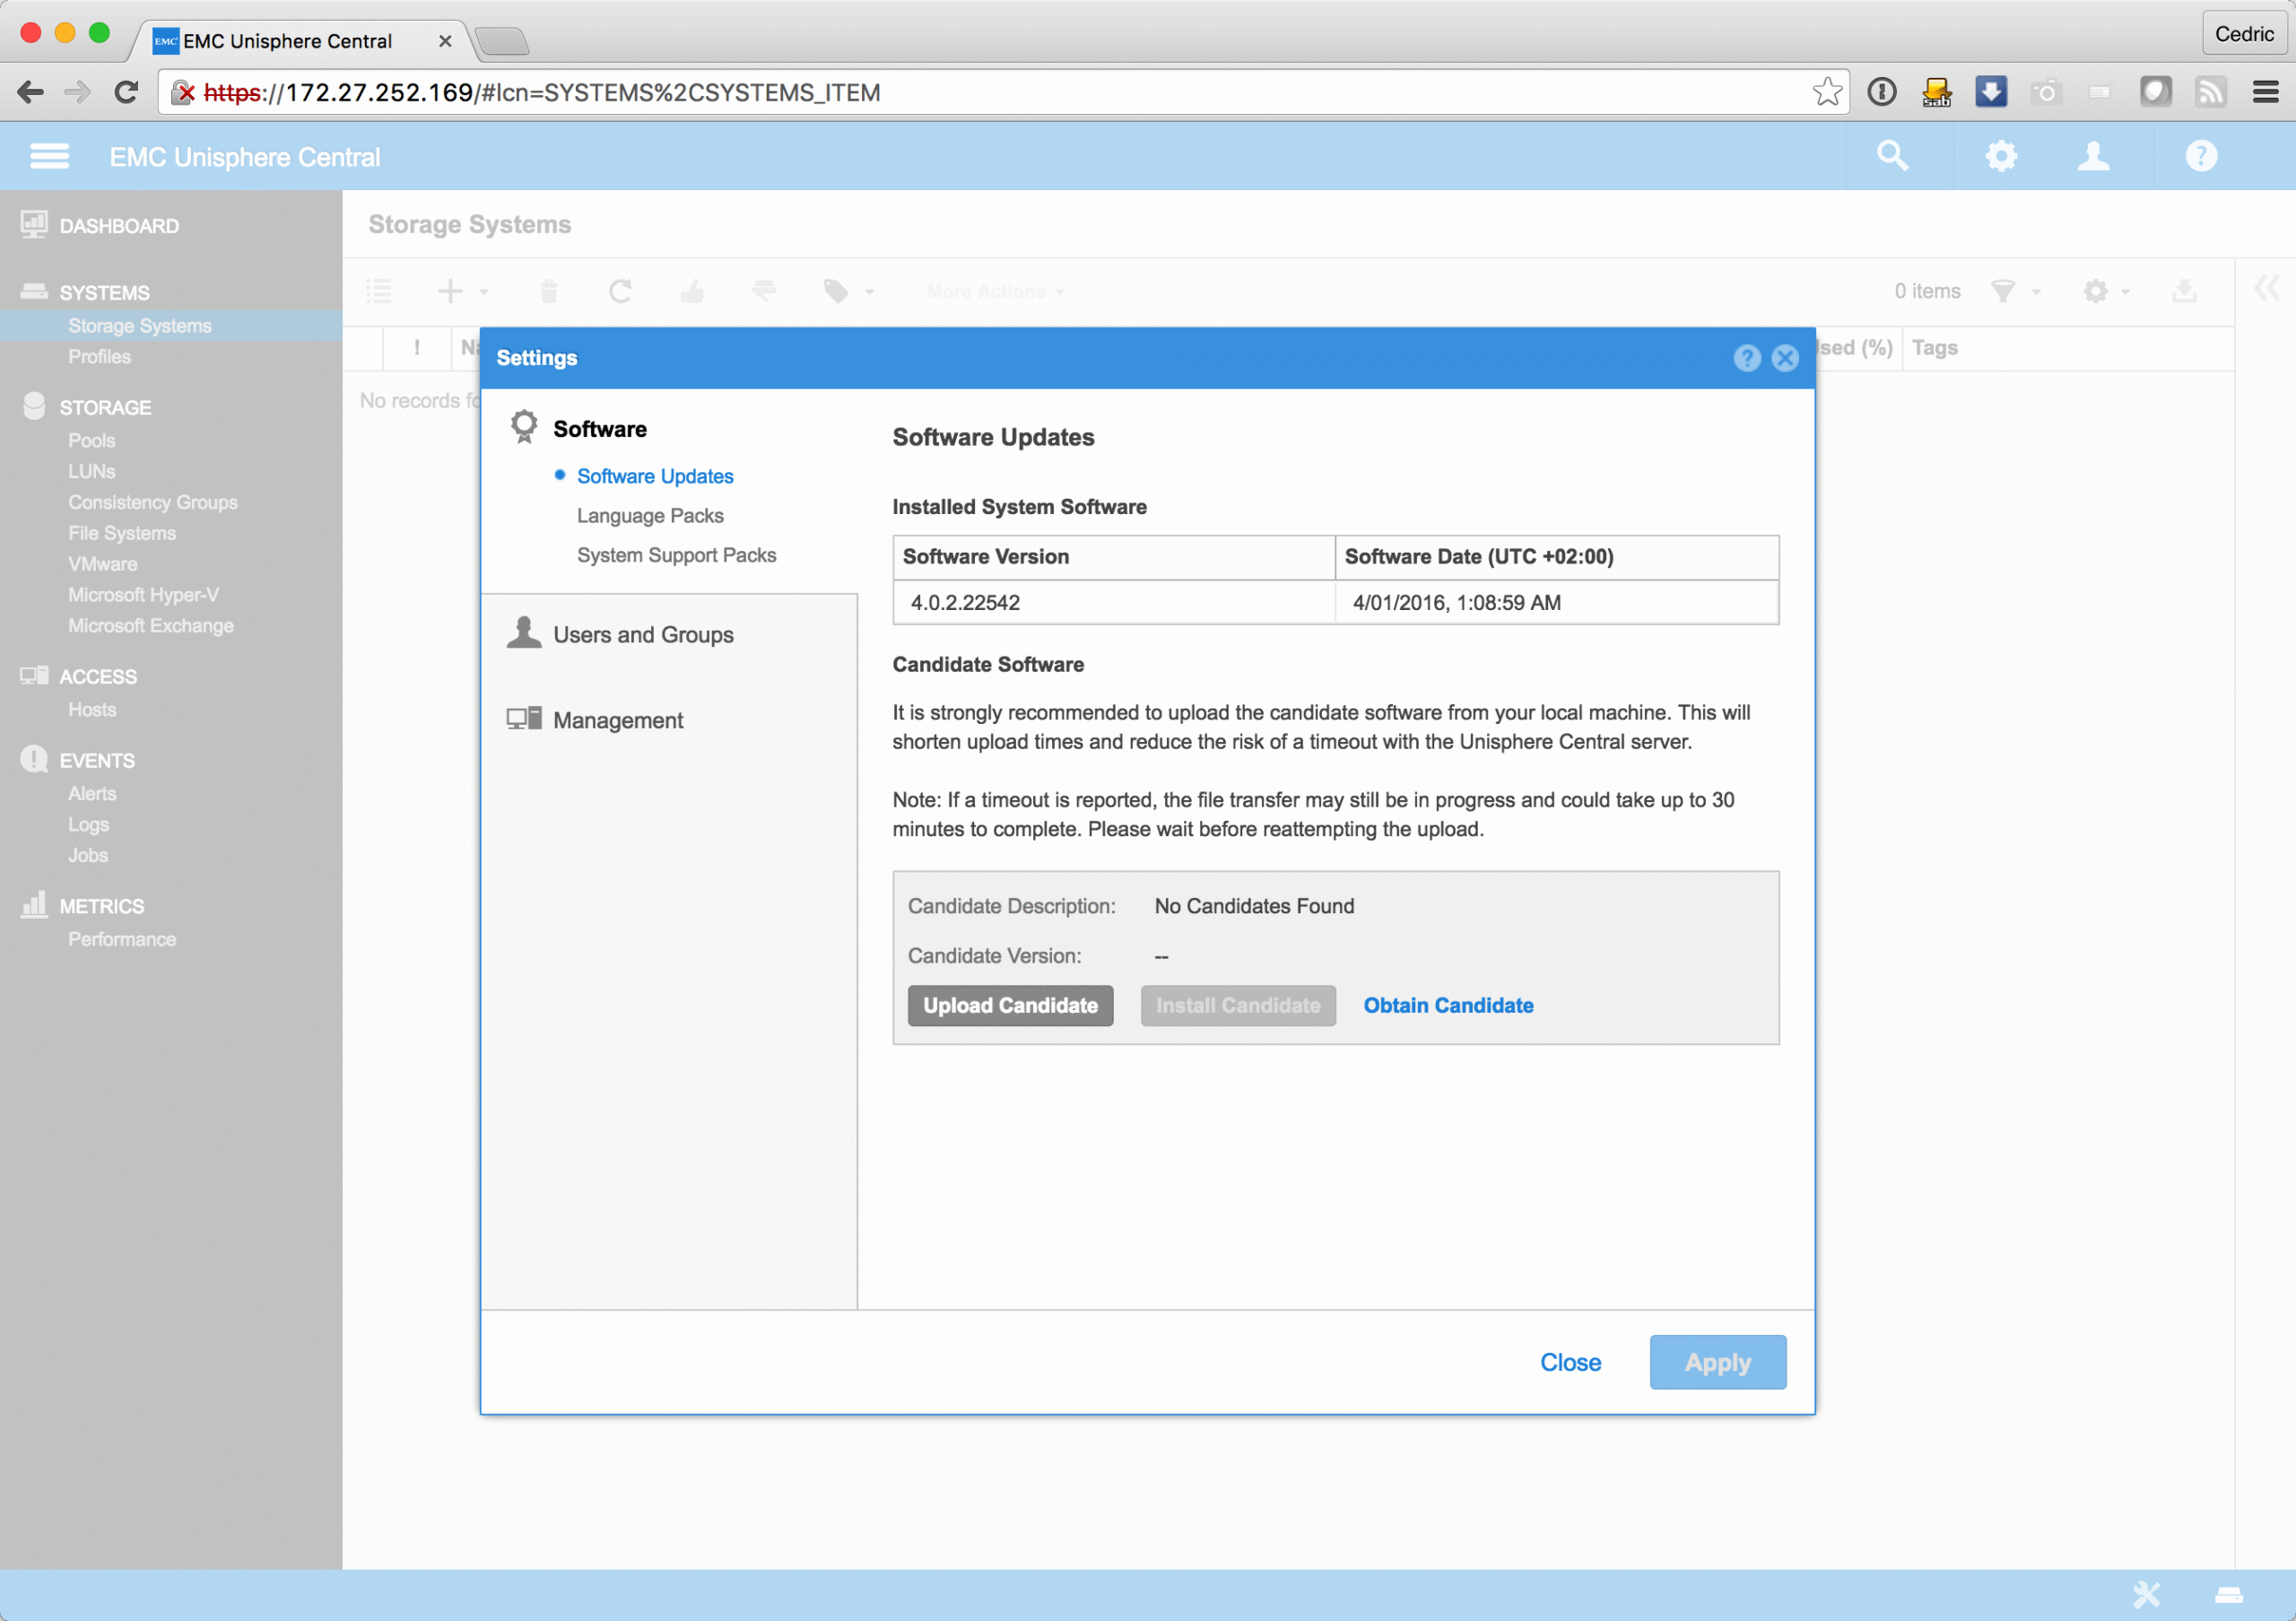Toggle the hamburger navigation menu
2296x1621 pixels.
49,156
